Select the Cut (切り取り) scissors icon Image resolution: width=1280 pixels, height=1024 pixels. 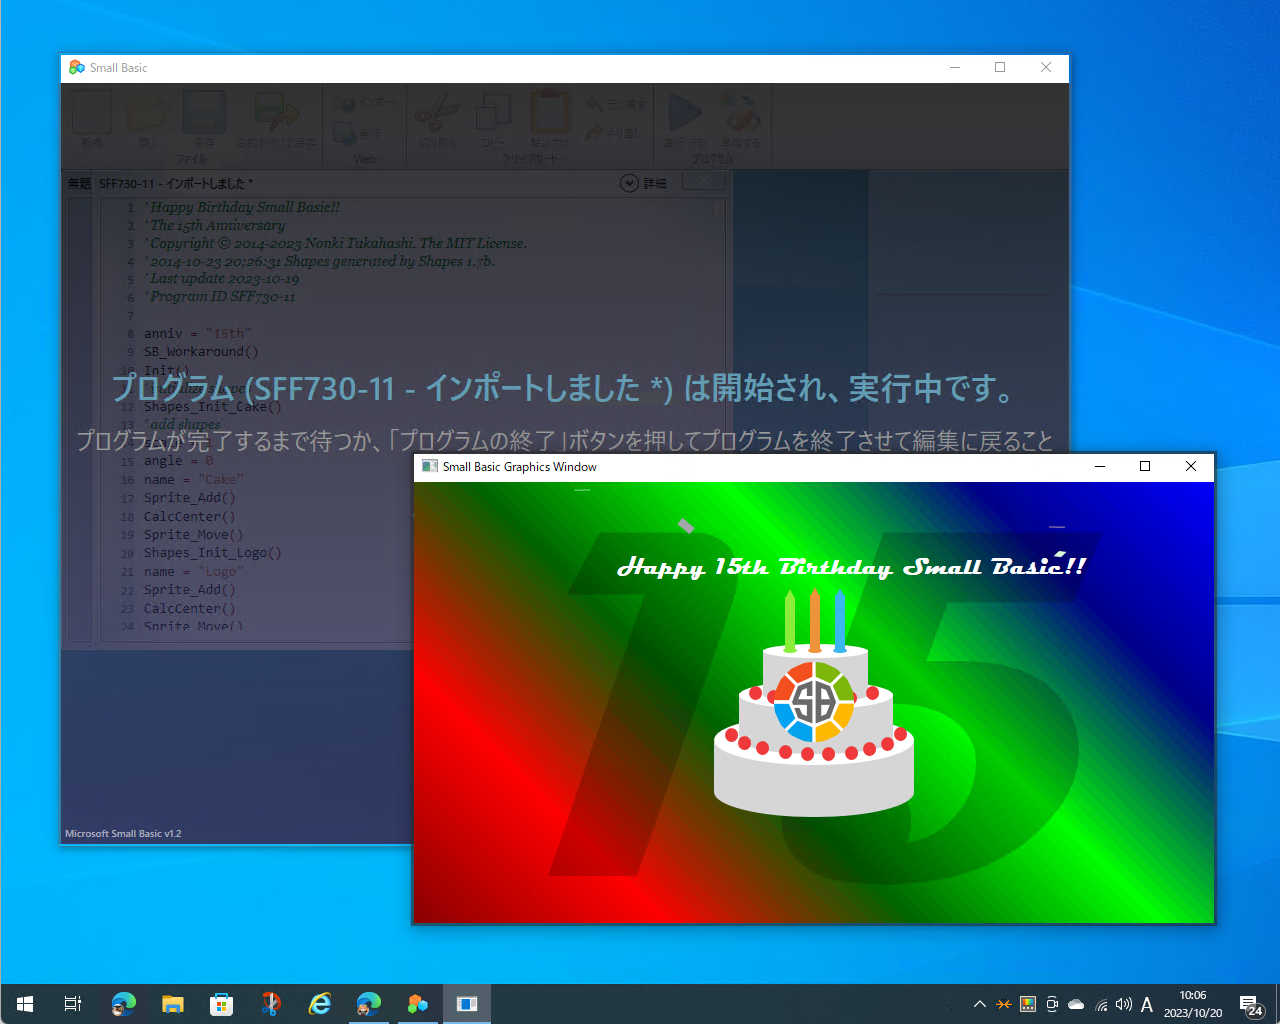[x=436, y=113]
